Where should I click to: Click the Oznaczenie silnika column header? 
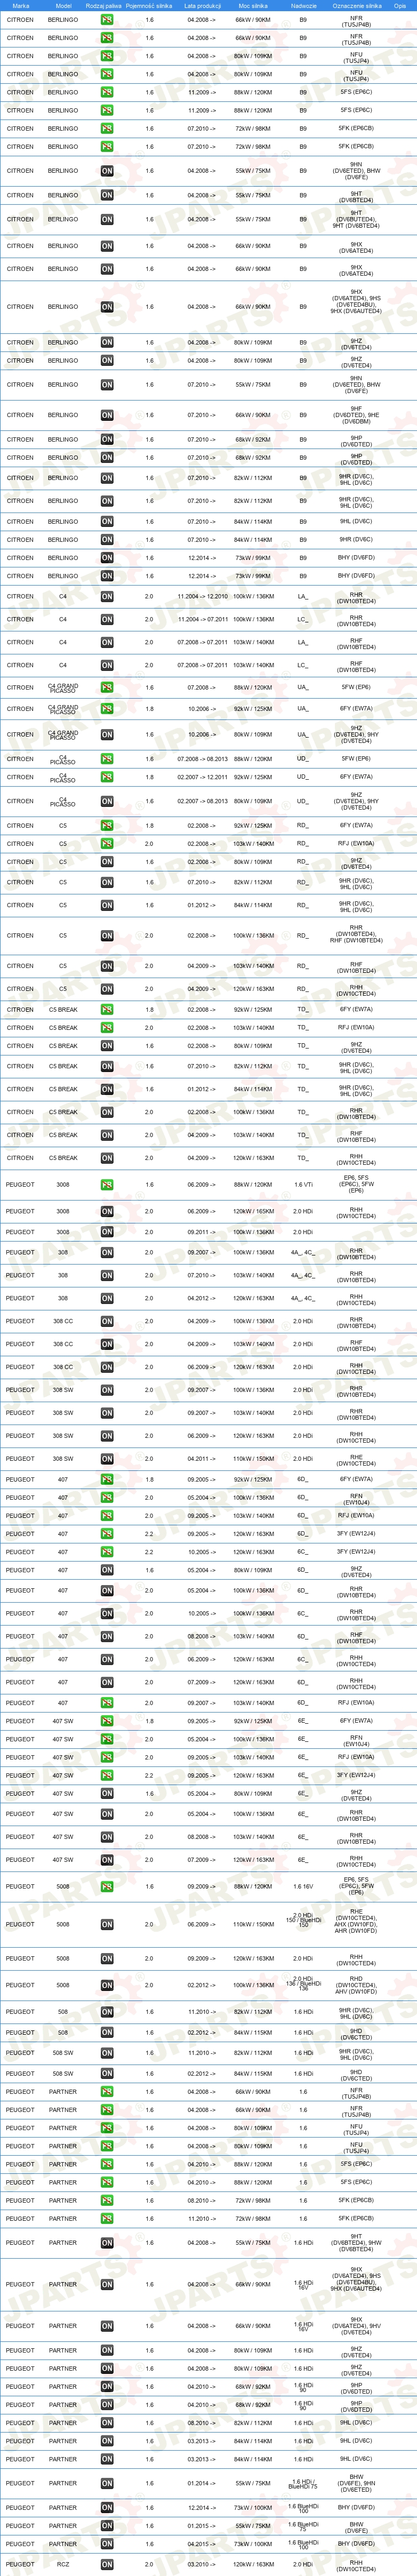[x=356, y=6]
